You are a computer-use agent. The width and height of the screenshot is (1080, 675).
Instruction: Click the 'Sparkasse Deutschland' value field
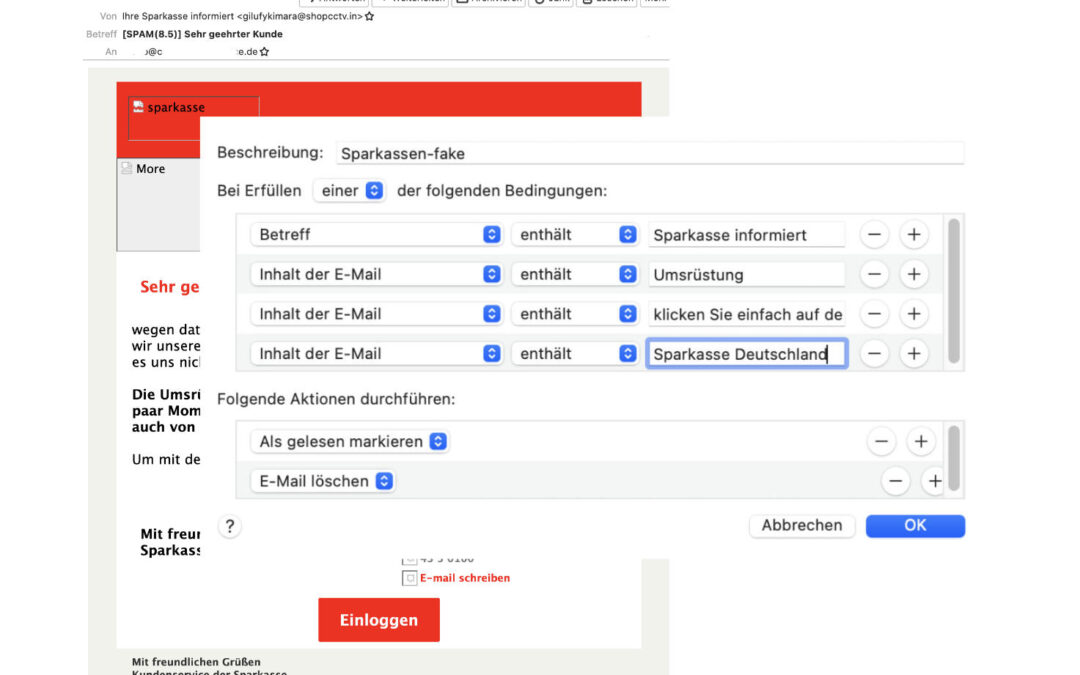point(747,354)
